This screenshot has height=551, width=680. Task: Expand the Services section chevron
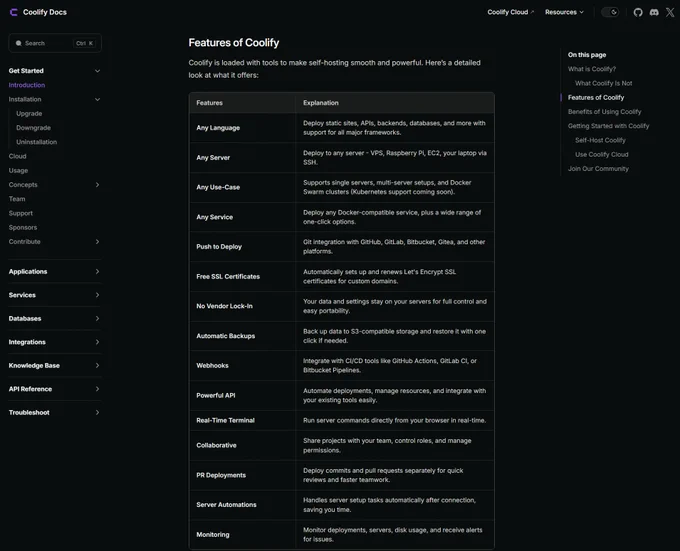(97, 295)
